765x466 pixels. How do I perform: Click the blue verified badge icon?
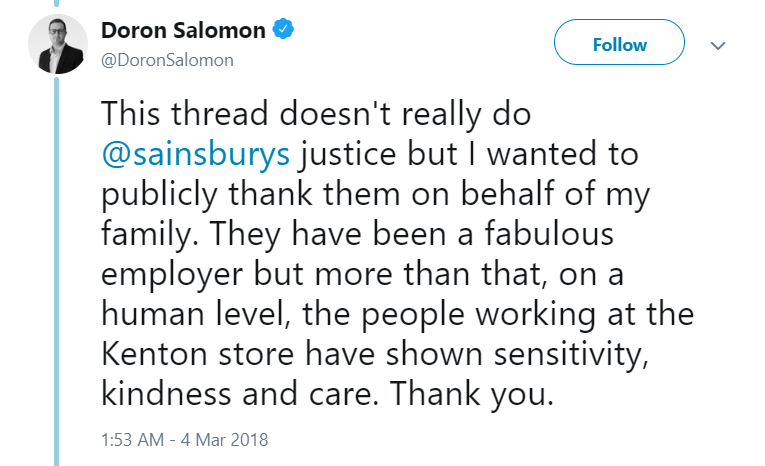click(x=283, y=29)
